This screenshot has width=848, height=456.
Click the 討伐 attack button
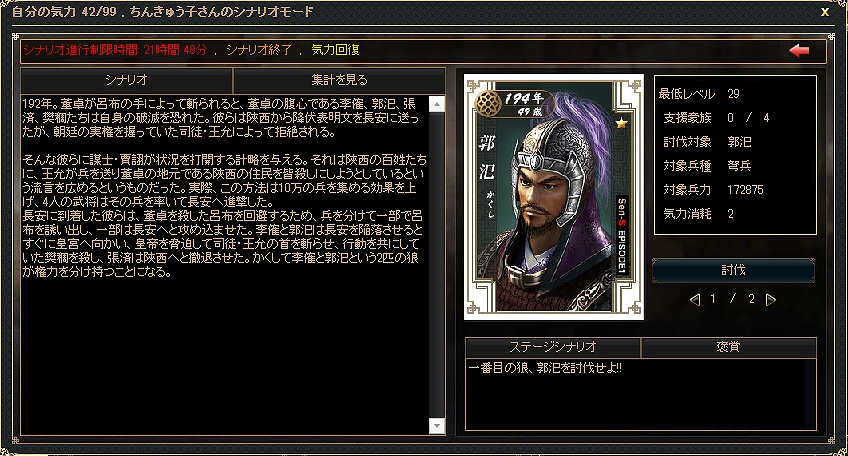[x=733, y=270]
